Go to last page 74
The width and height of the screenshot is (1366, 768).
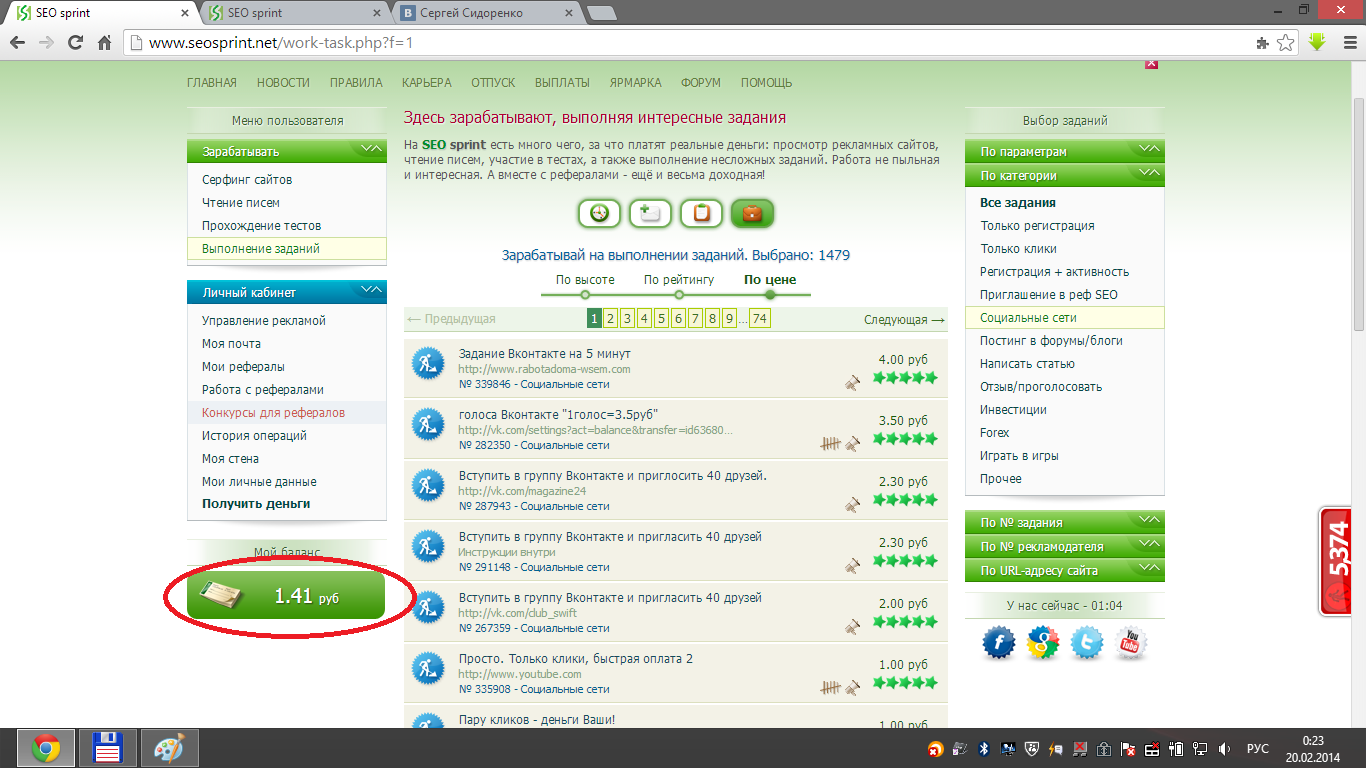click(759, 319)
